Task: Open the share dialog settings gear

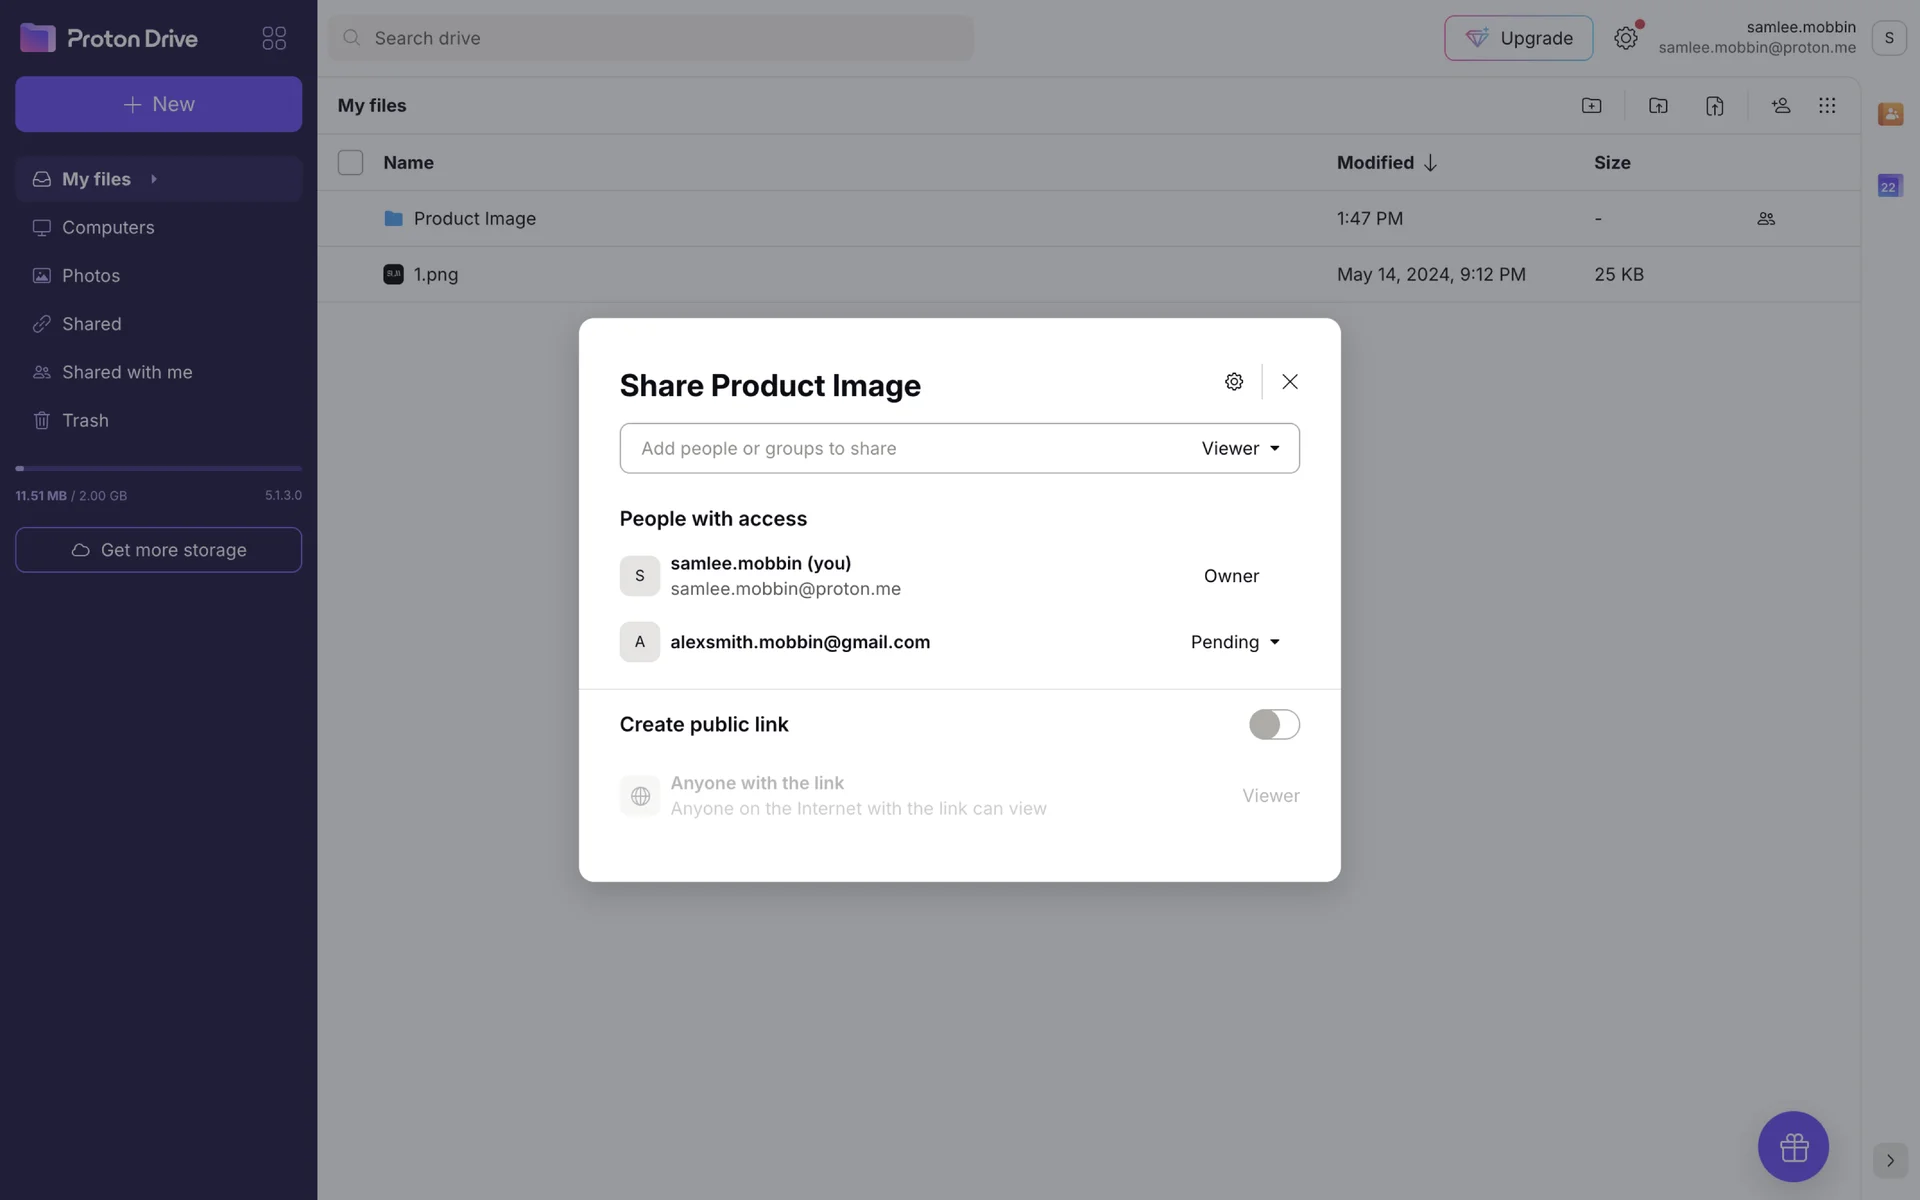Action: pos(1234,381)
